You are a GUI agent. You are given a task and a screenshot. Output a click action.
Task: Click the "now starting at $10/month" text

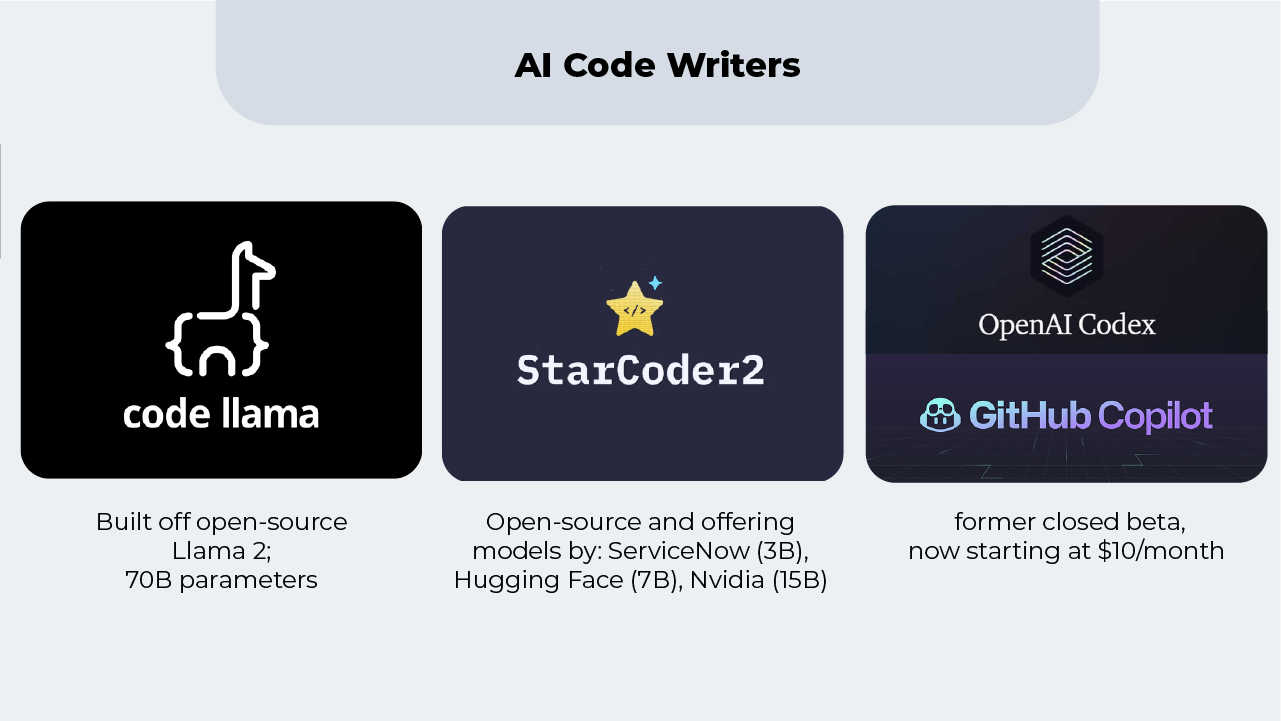[x=1066, y=551]
